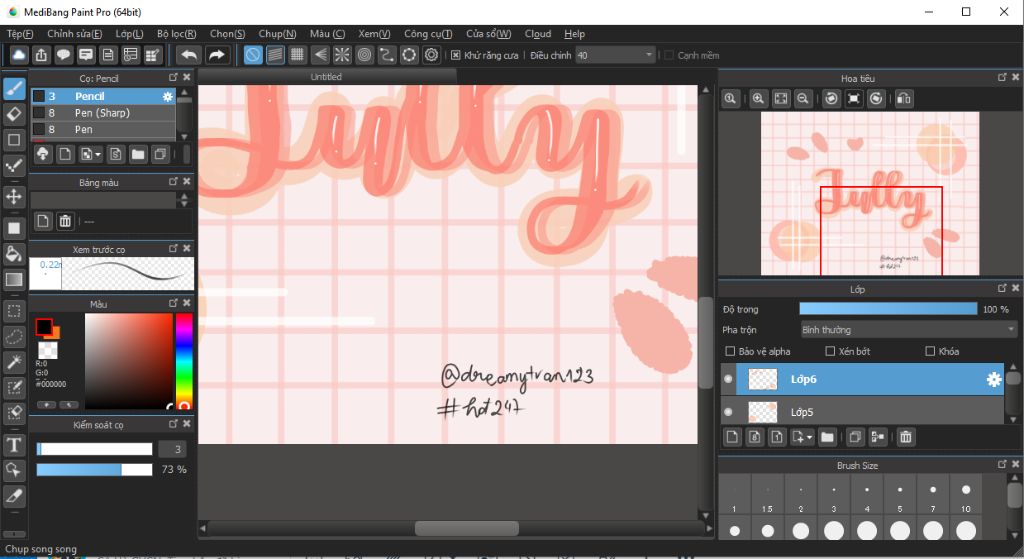Image resolution: width=1024 pixels, height=559 pixels.
Task: Click the Undo arrow
Action: [189, 56]
